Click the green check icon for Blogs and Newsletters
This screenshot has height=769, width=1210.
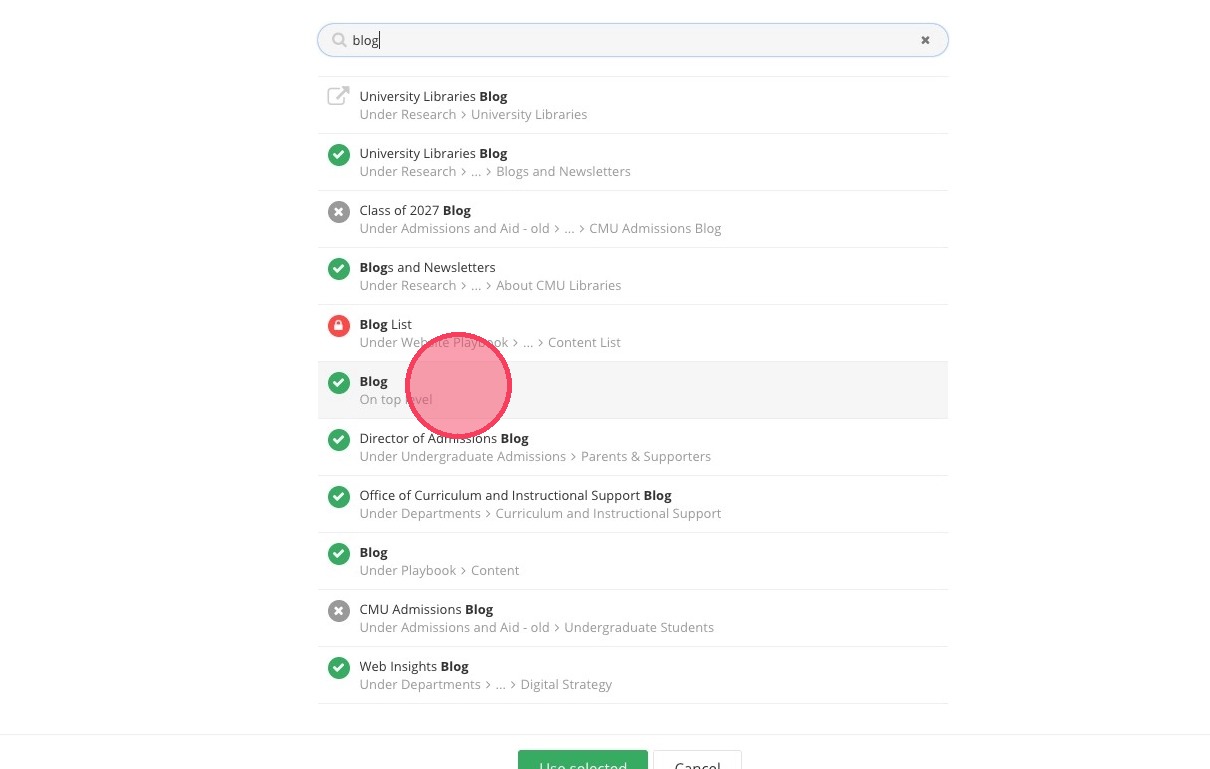click(x=339, y=269)
